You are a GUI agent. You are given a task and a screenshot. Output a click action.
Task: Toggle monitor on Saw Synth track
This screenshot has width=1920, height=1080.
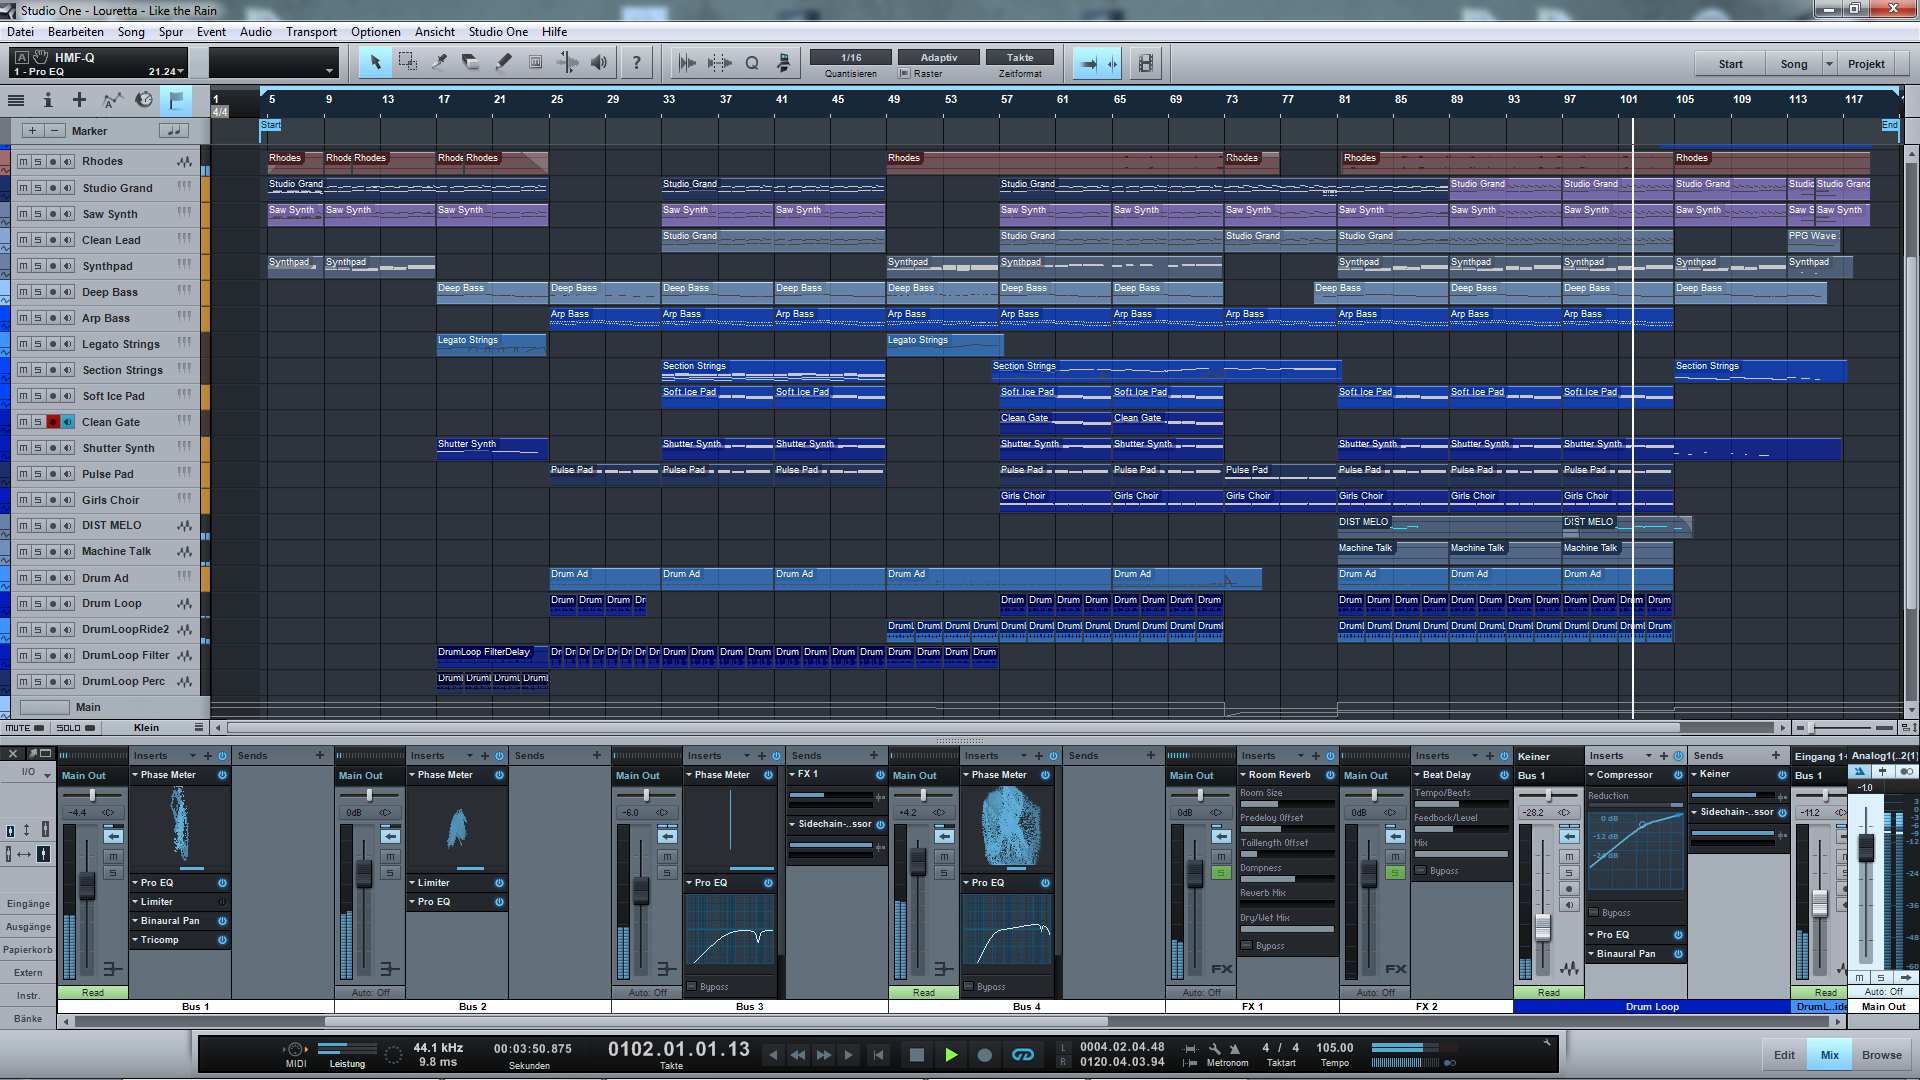tap(68, 214)
